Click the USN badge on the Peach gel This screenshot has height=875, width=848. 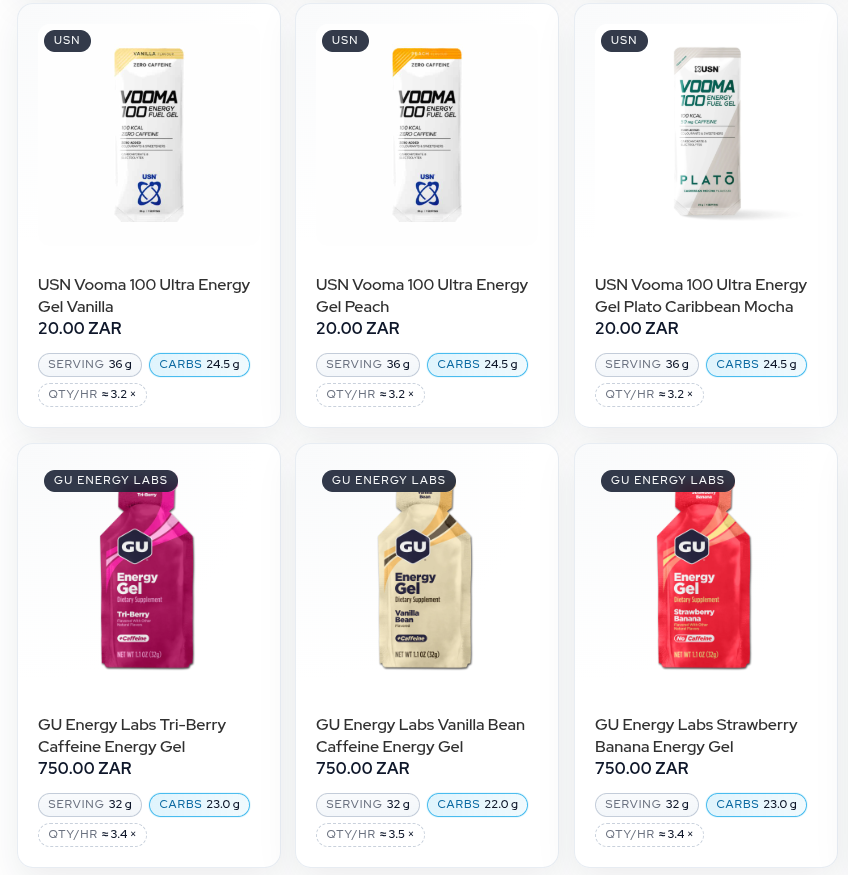tap(345, 40)
